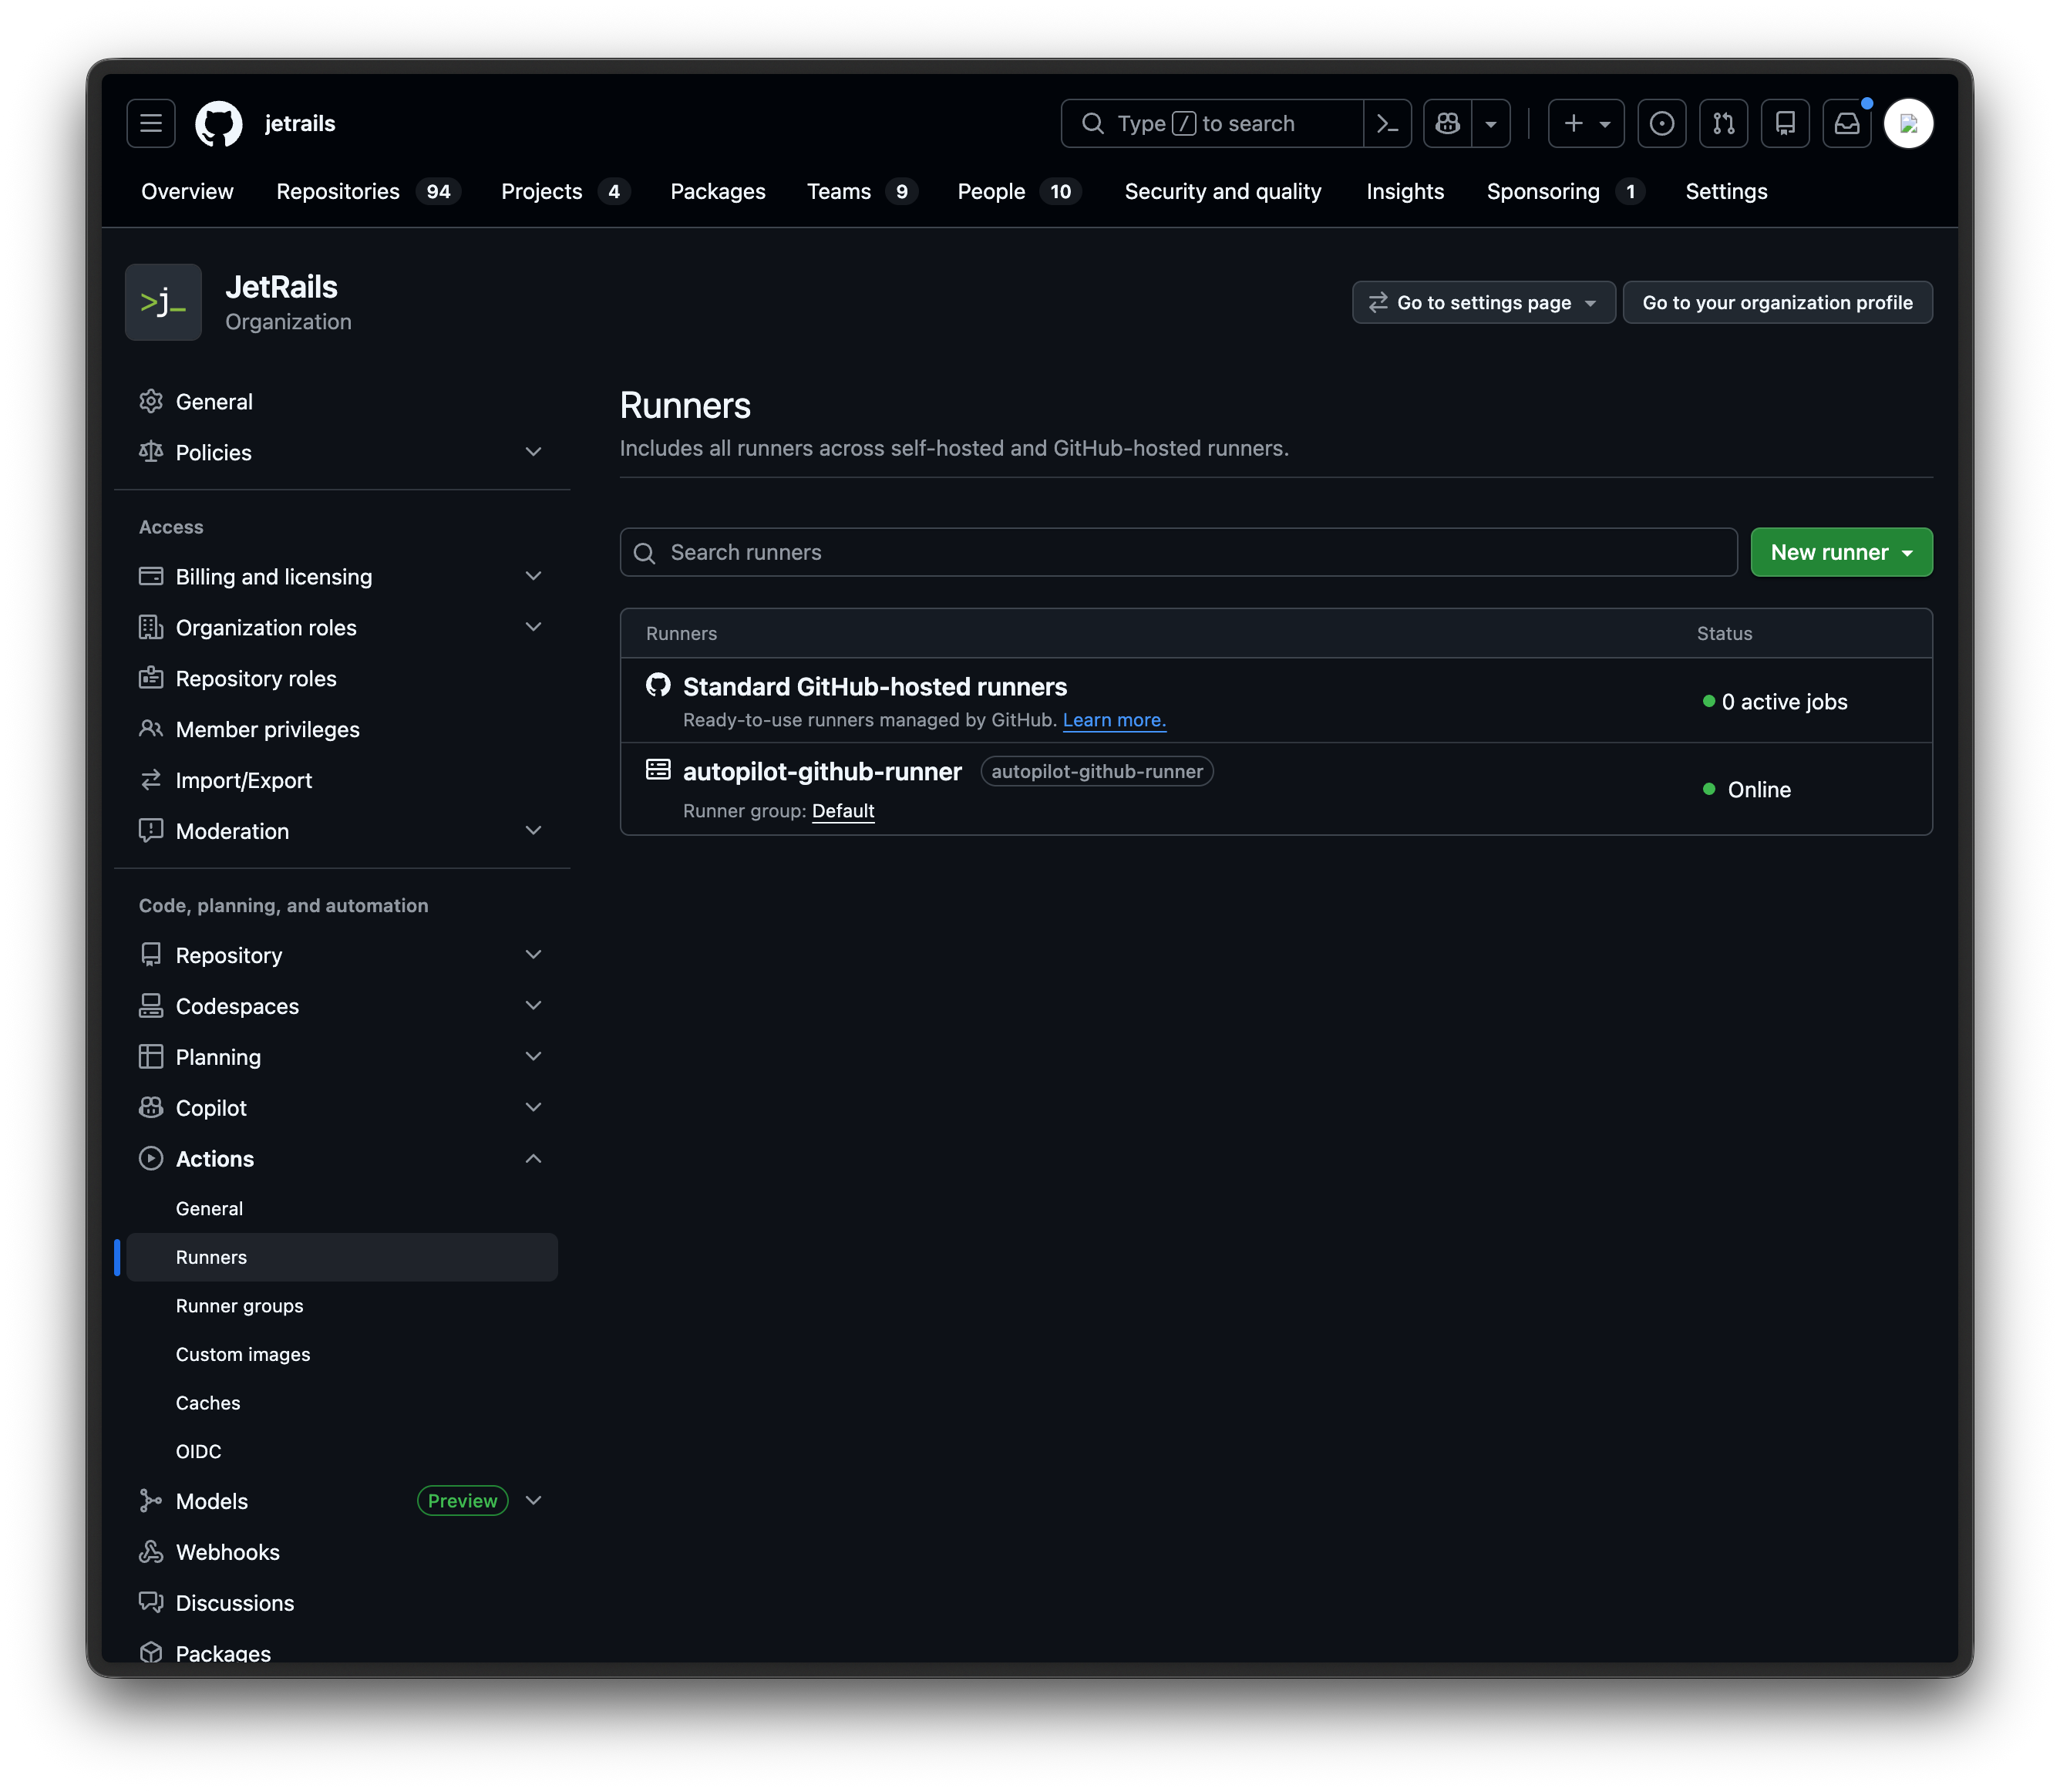Click the Repository roles sidebar icon
2060x1792 pixels.
(x=151, y=678)
